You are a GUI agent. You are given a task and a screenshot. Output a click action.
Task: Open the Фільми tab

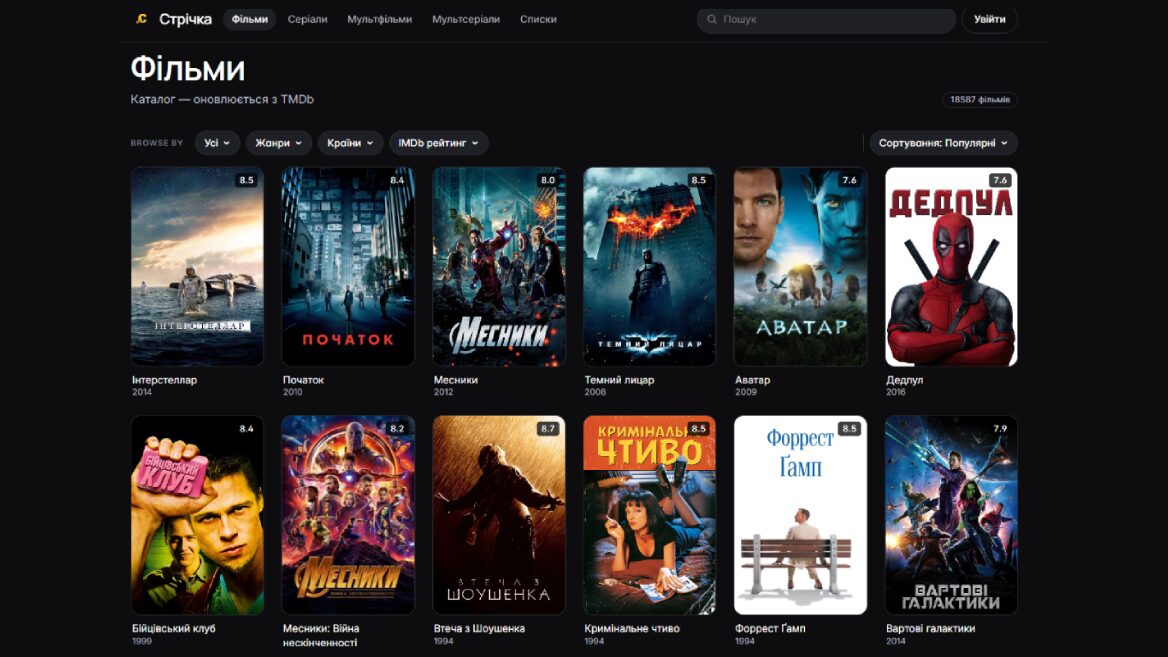250,19
